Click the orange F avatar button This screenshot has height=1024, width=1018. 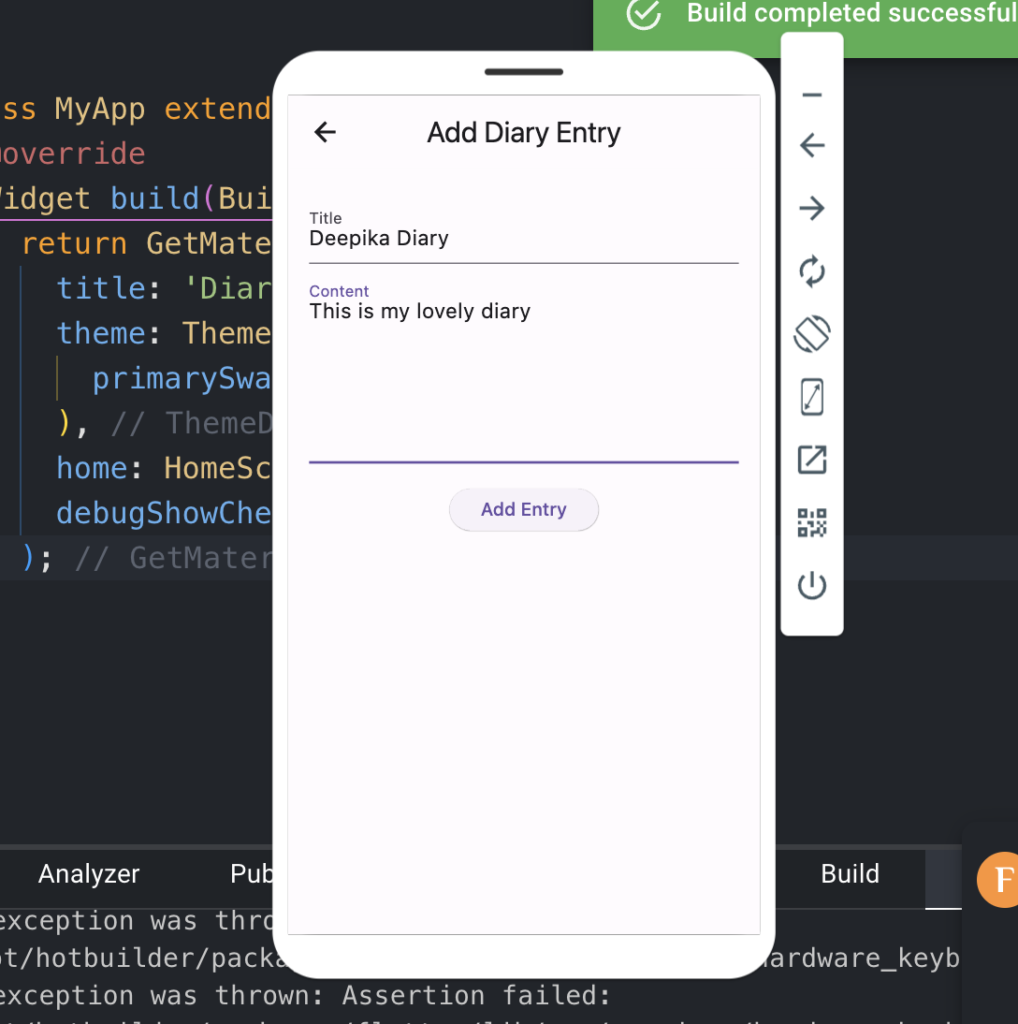click(999, 880)
